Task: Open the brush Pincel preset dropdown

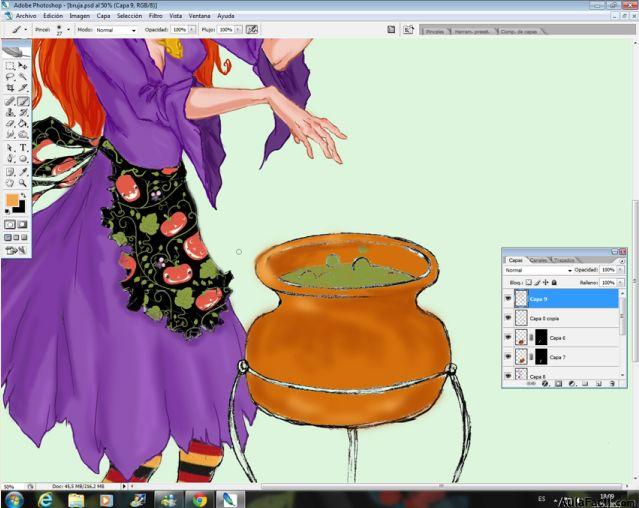Action: pos(68,30)
